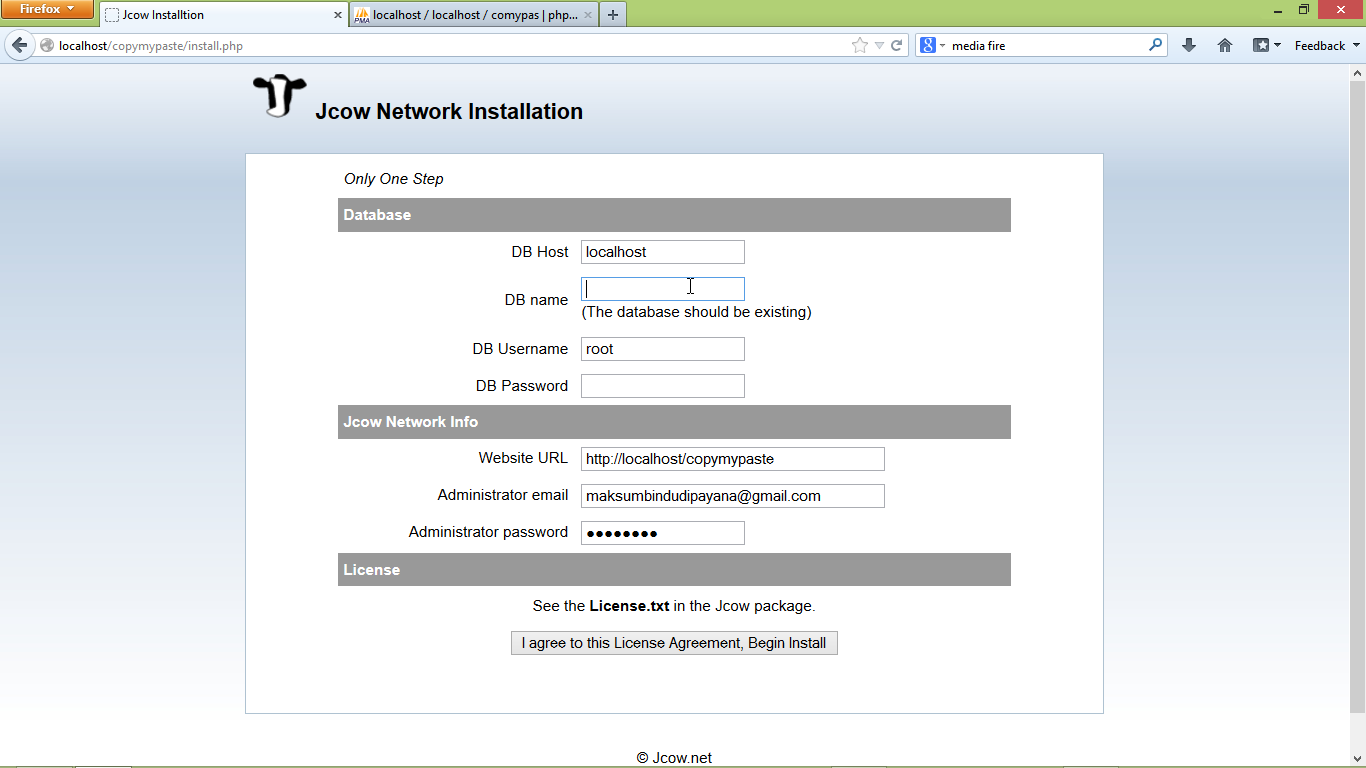Close the phpMyAdmin tab
Viewport: 1366px width, 768px height.
[587, 15]
